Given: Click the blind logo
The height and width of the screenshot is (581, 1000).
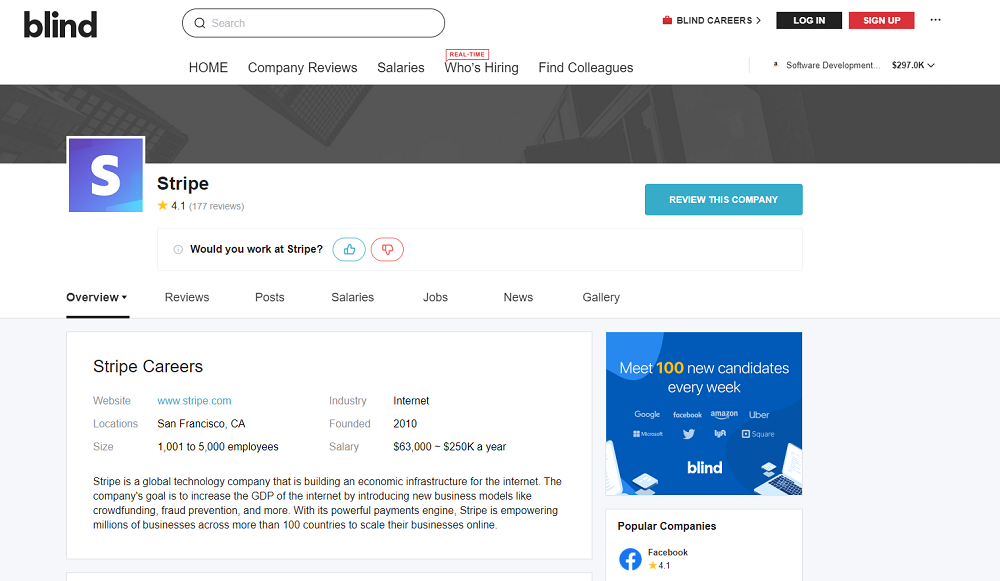Looking at the screenshot, I should [61, 25].
